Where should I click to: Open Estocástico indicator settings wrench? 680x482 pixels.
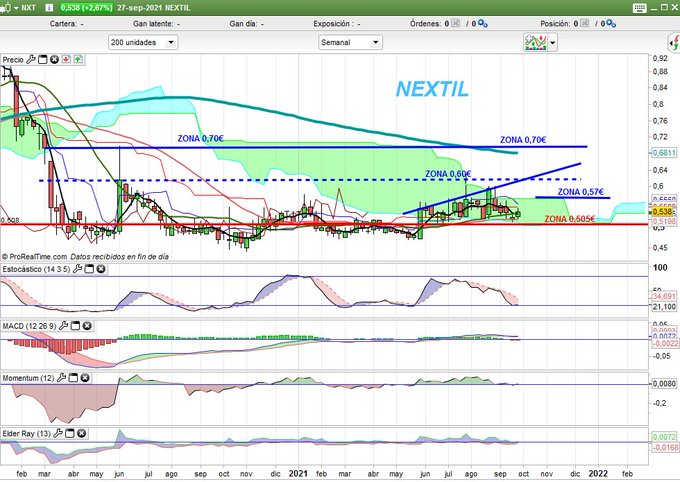(x=77, y=269)
